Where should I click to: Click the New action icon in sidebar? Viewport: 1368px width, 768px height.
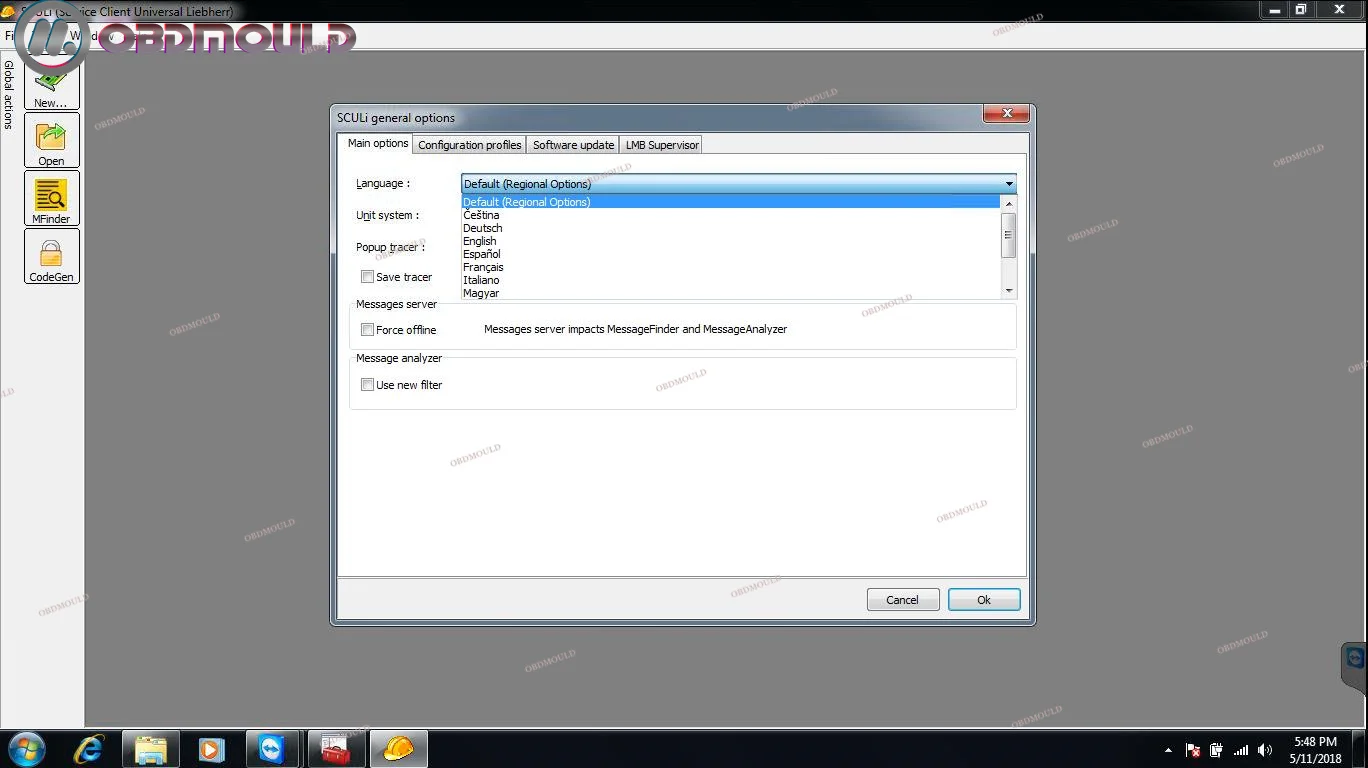[51, 86]
